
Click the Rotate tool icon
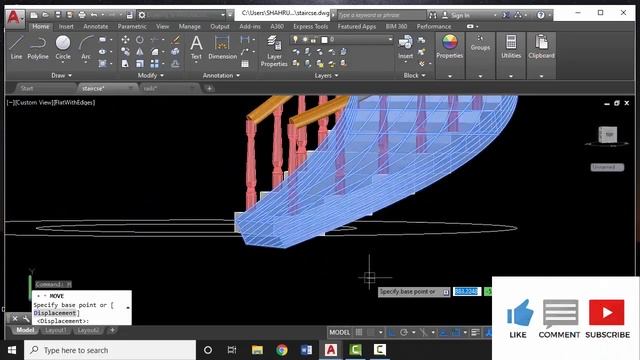140,40
